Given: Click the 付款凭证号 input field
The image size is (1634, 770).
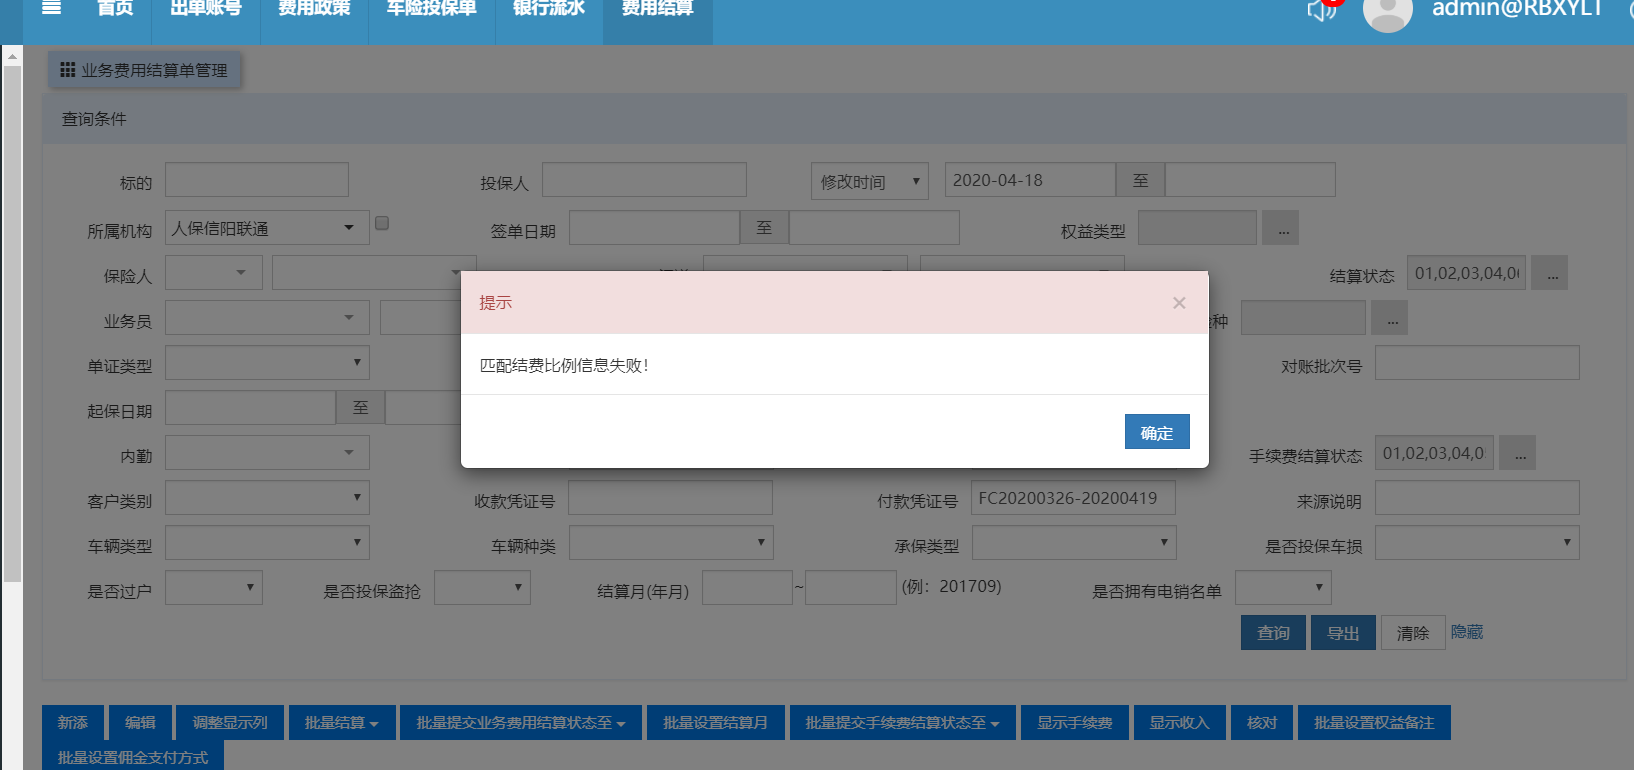Looking at the screenshot, I should point(1072,499).
